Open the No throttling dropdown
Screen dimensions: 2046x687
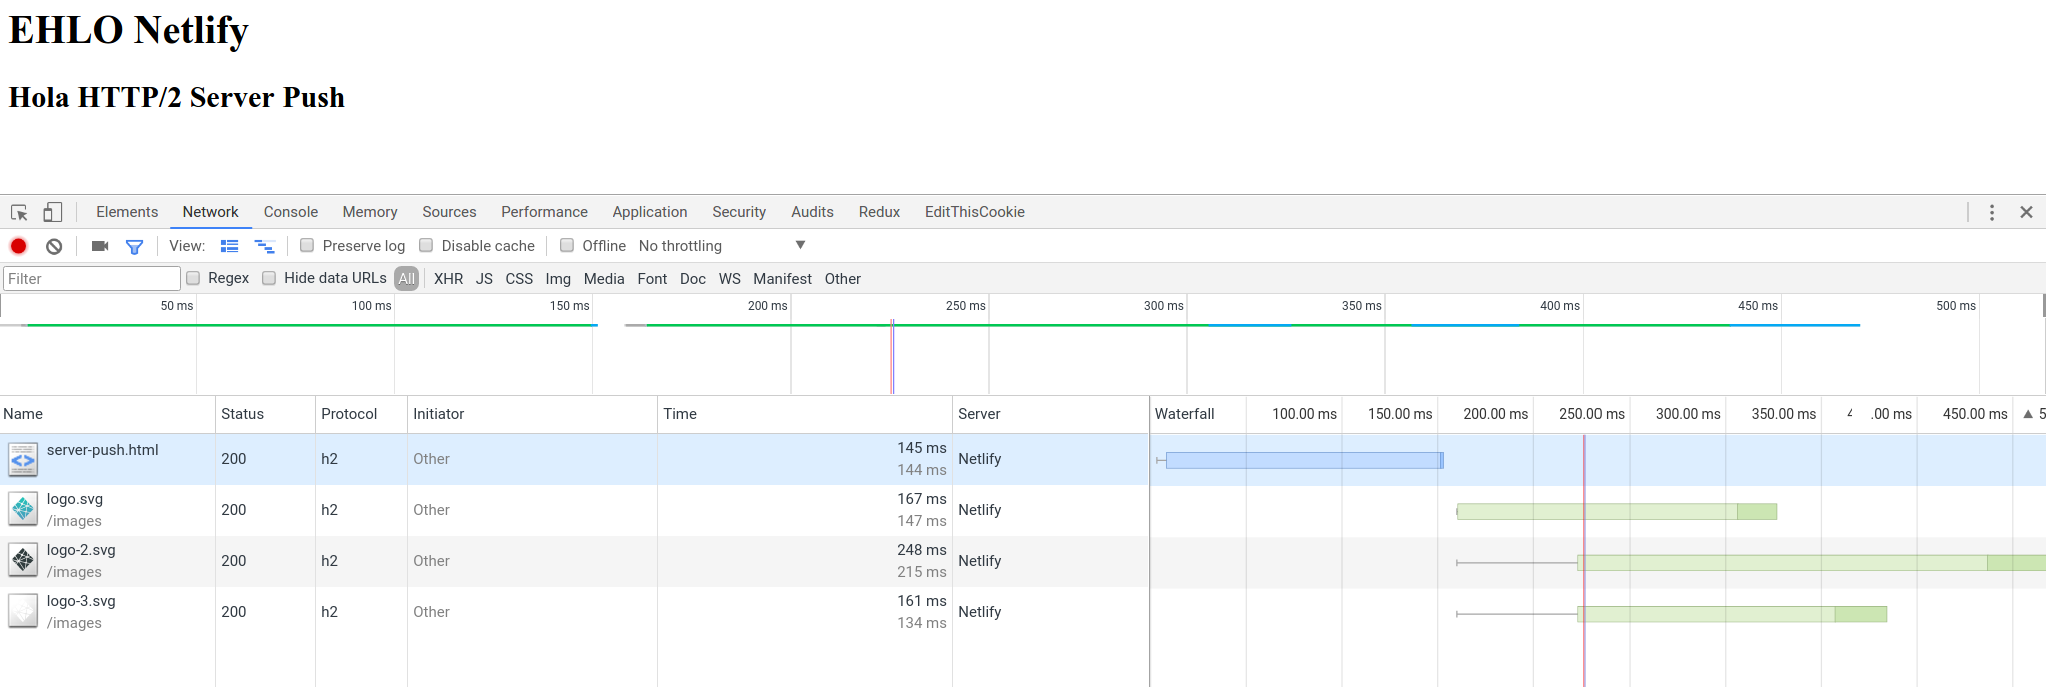pos(721,246)
